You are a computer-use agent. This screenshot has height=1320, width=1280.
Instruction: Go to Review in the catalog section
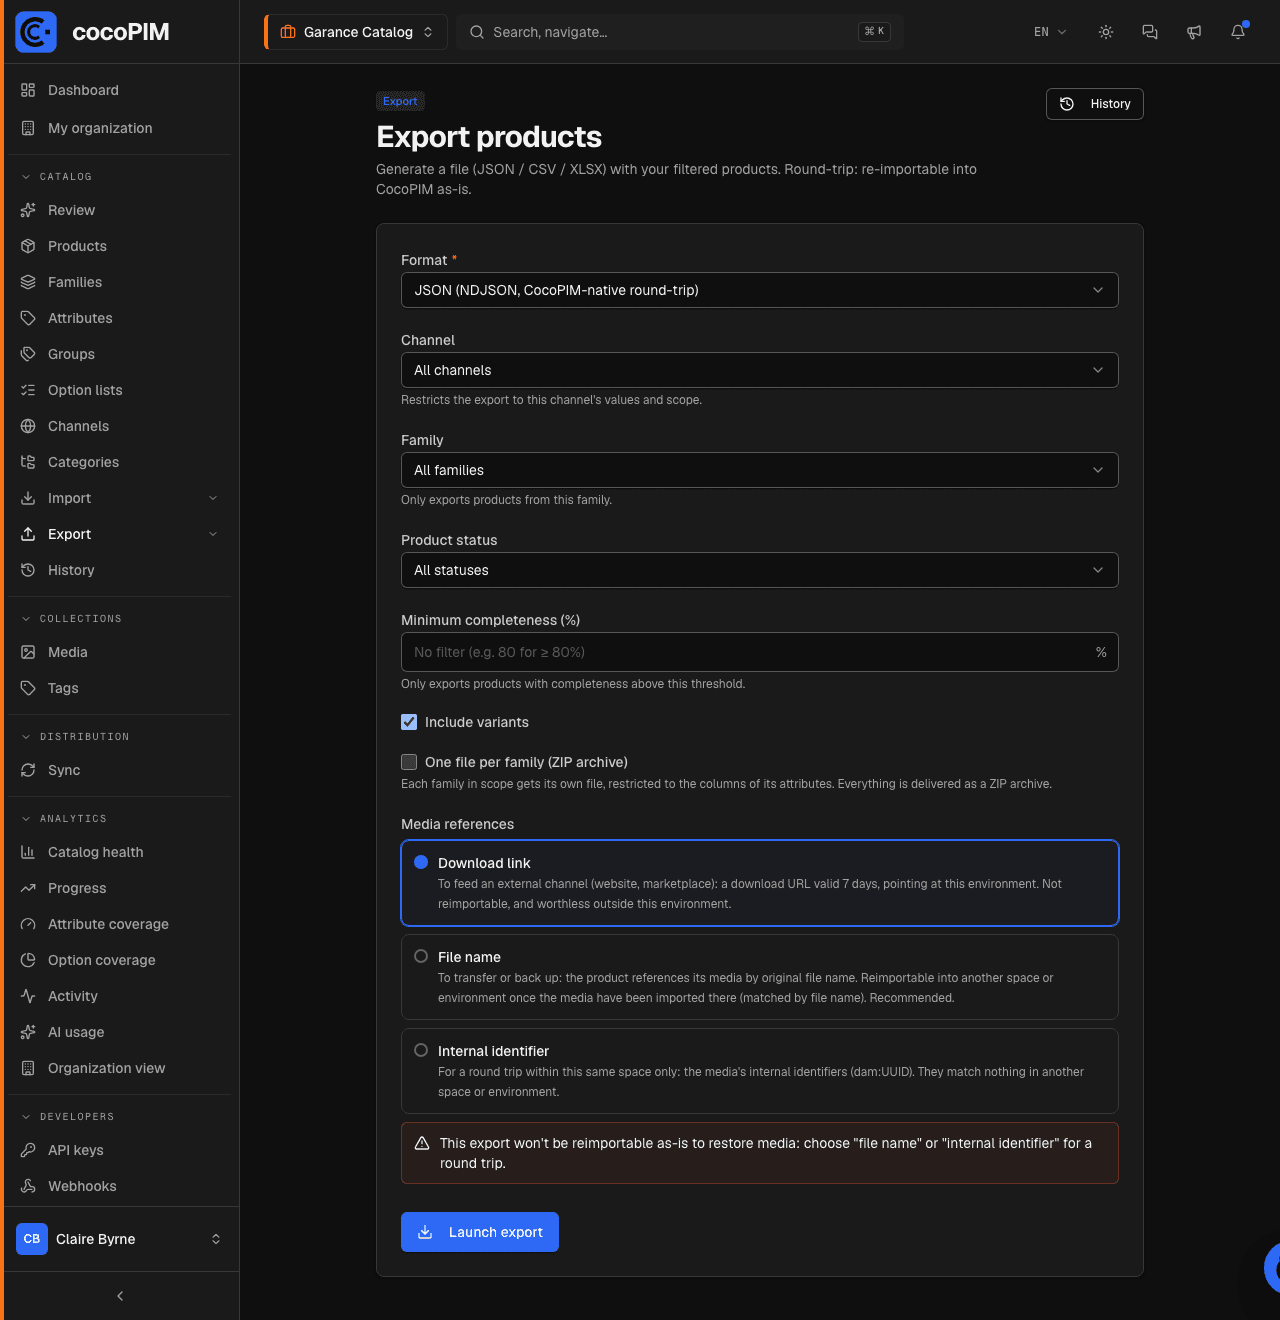120,210
